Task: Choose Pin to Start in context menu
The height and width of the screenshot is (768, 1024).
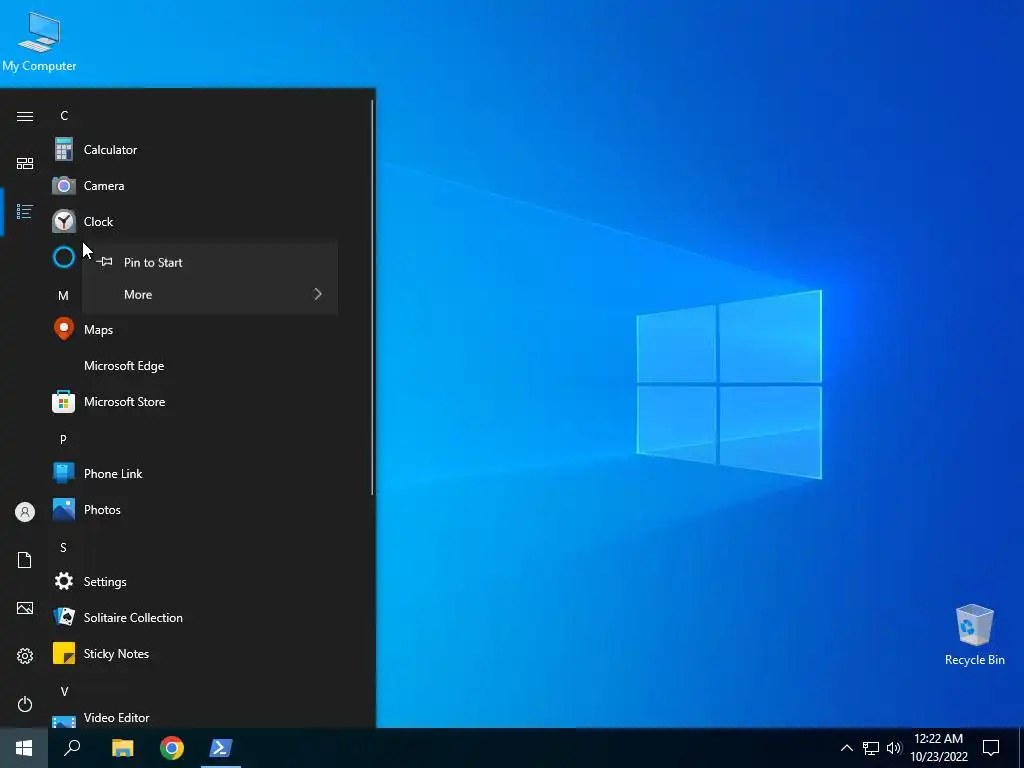Action: click(x=210, y=263)
